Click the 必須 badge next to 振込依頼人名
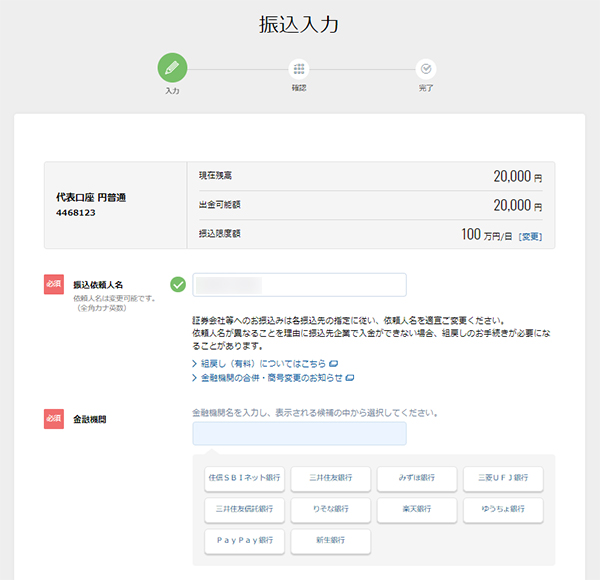This screenshot has height=580, width=600. tap(54, 284)
